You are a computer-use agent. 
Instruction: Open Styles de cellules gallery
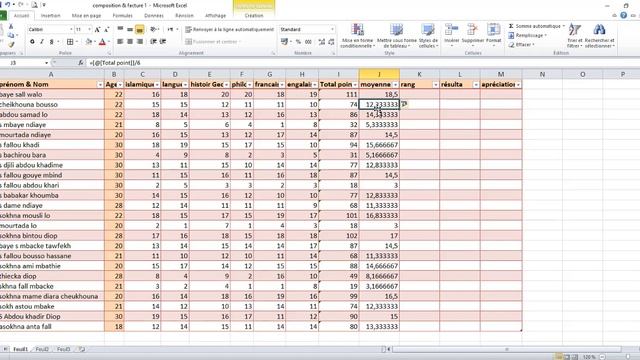click(428, 36)
